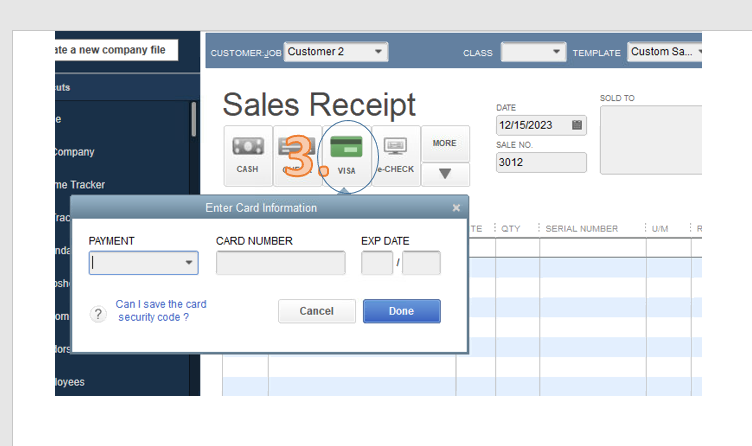
Task: Open 'Can I save the card security code ?' link
Action: (x=161, y=311)
